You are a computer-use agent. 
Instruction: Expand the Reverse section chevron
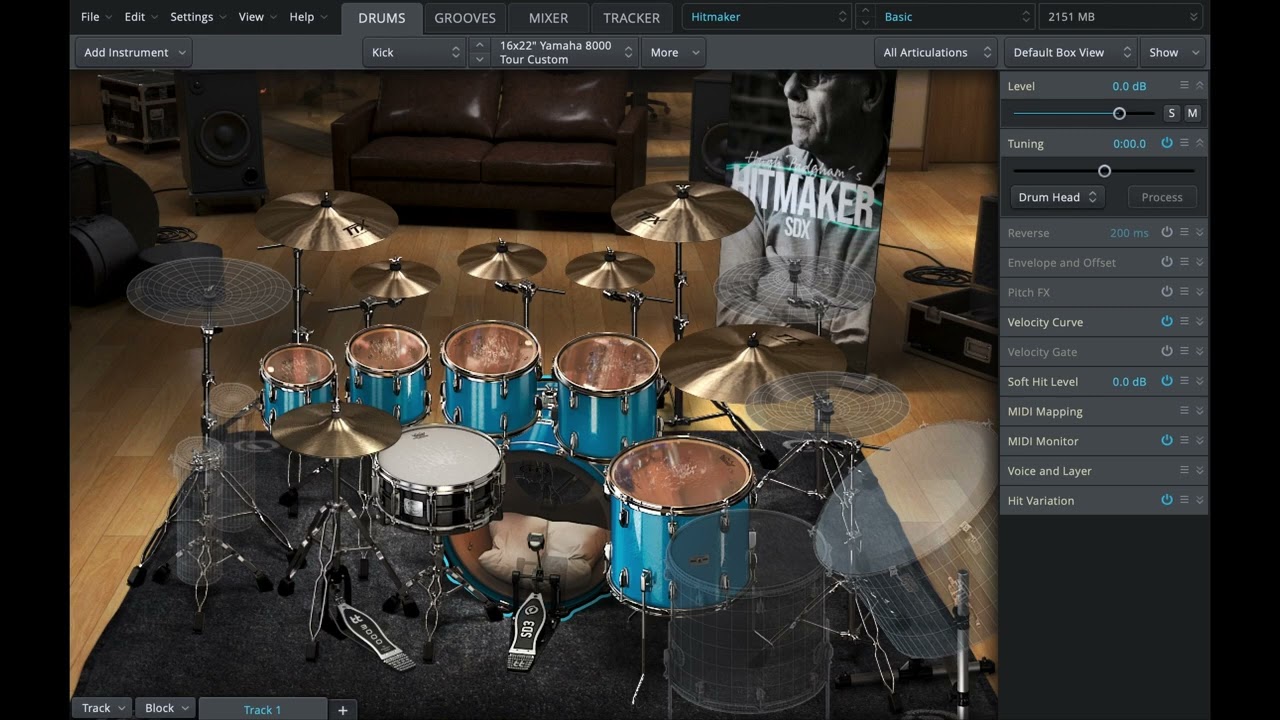[x=1200, y=232]
